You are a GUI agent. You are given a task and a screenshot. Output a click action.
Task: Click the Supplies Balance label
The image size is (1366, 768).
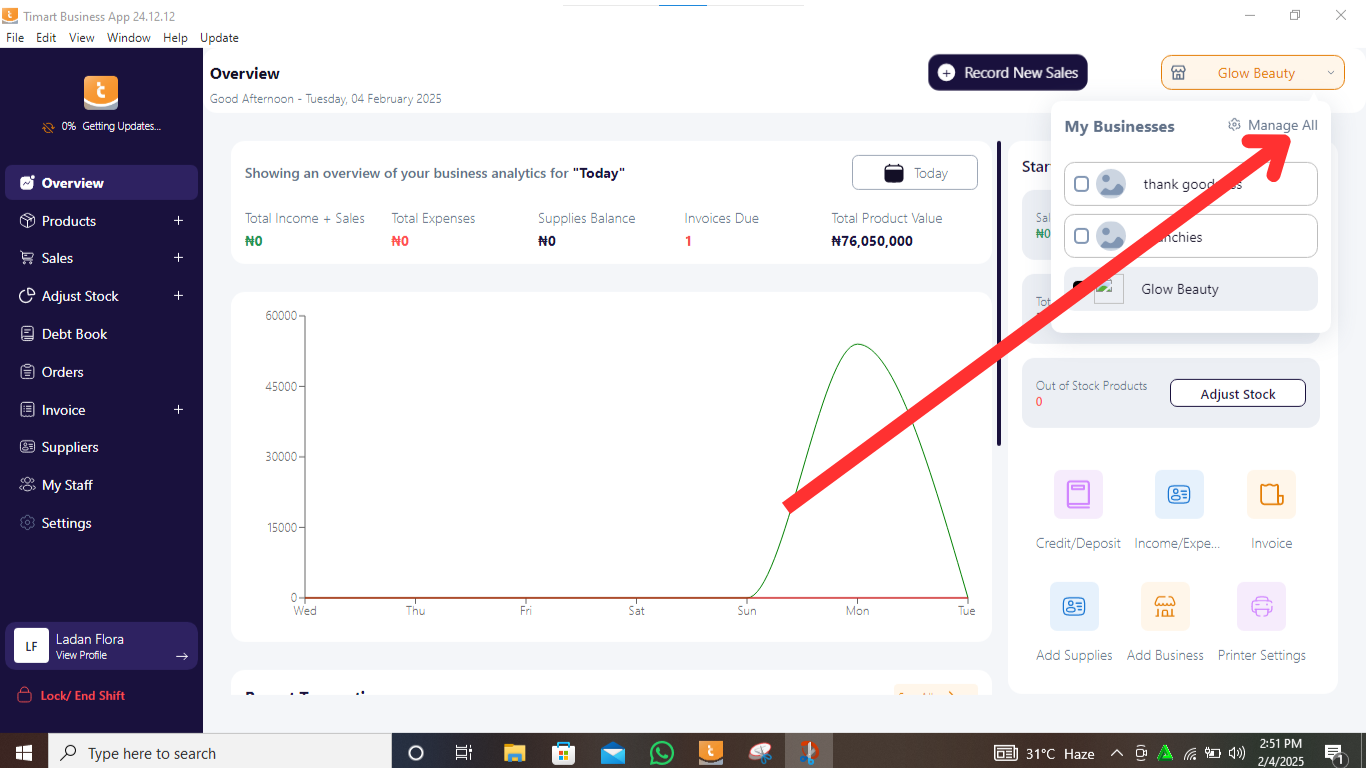[586, 218]
